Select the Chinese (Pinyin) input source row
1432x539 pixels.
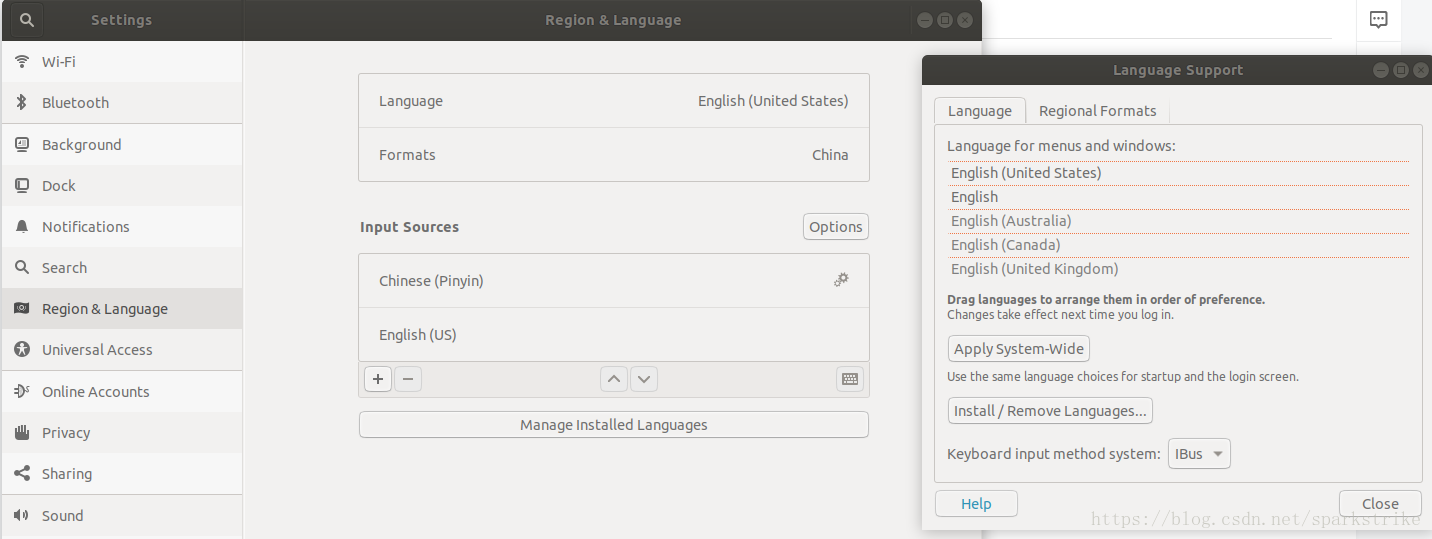coord(614,281)
